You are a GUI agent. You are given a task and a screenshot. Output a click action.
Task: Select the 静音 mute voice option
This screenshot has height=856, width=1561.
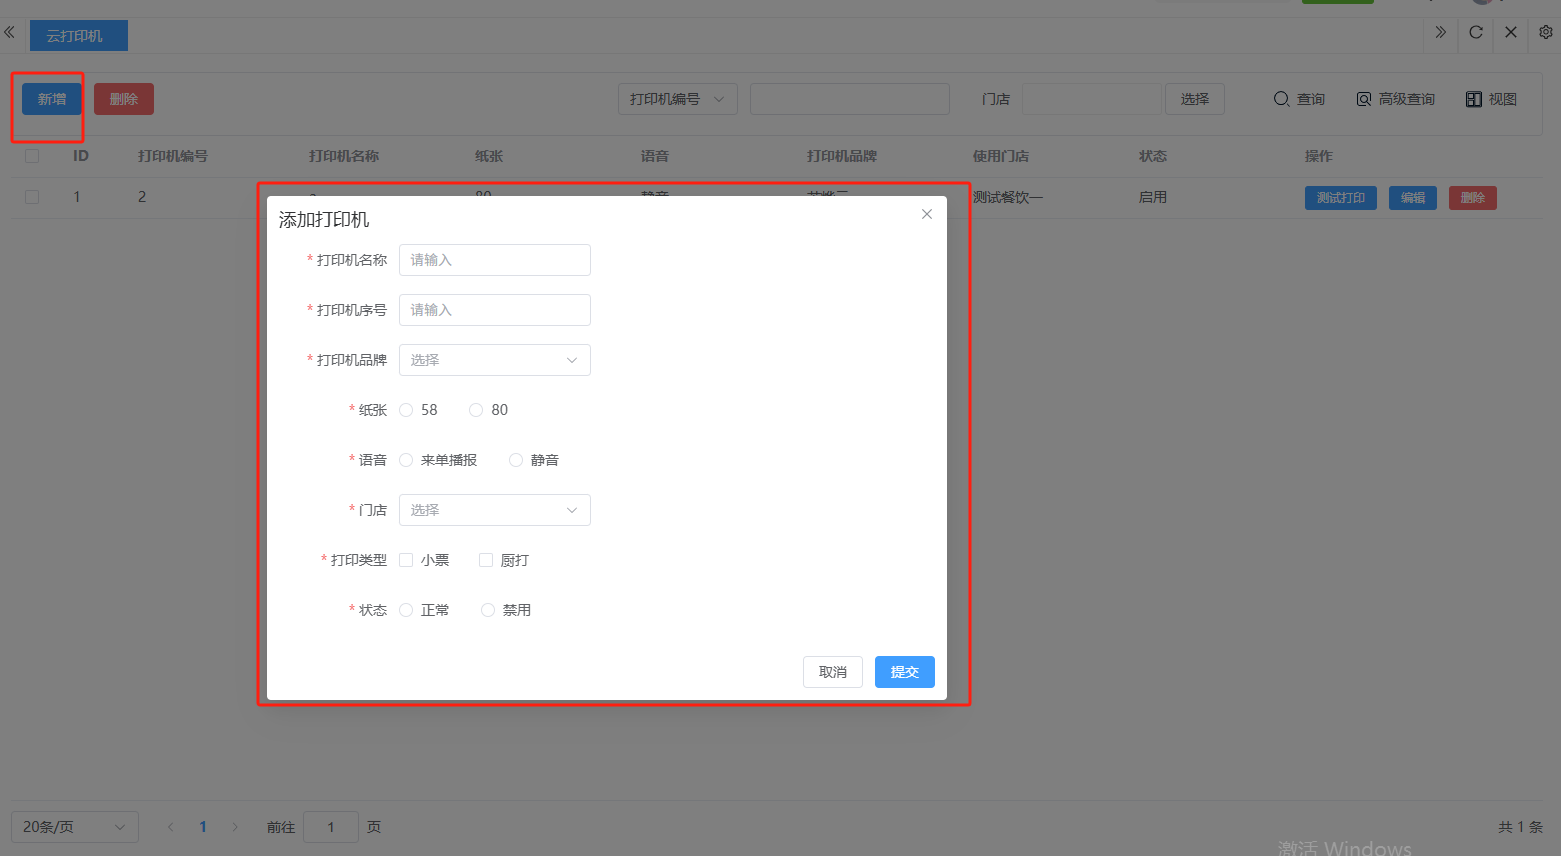click(516, 460)
